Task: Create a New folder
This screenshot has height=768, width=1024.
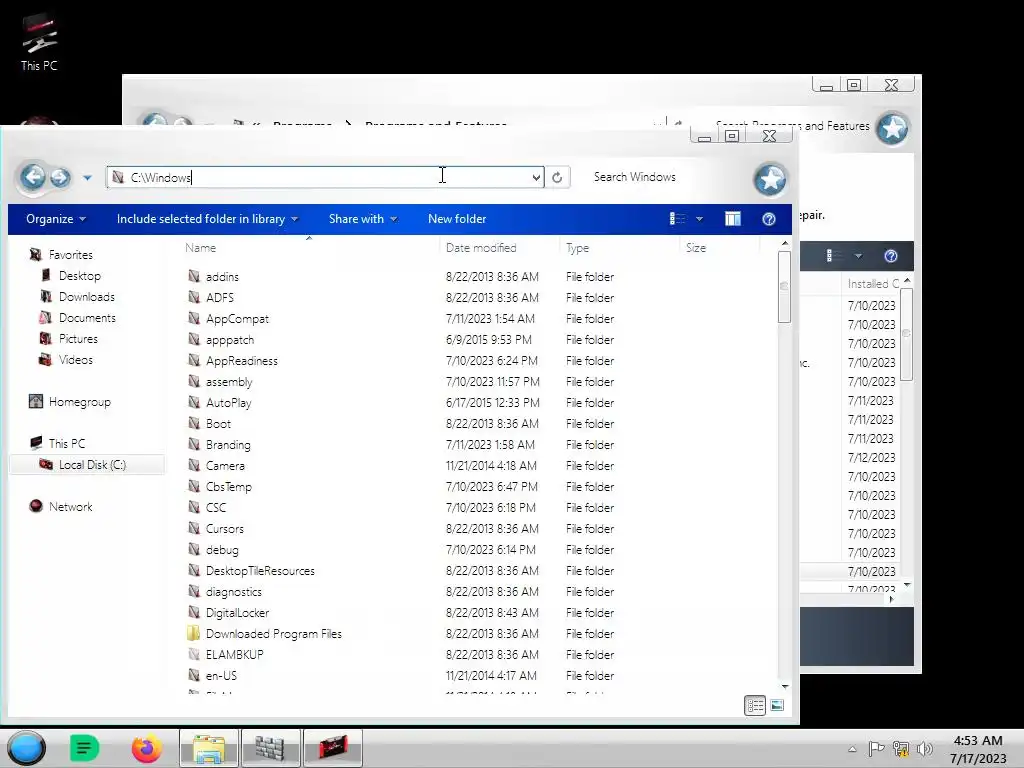Action: (x=457, y=219)
